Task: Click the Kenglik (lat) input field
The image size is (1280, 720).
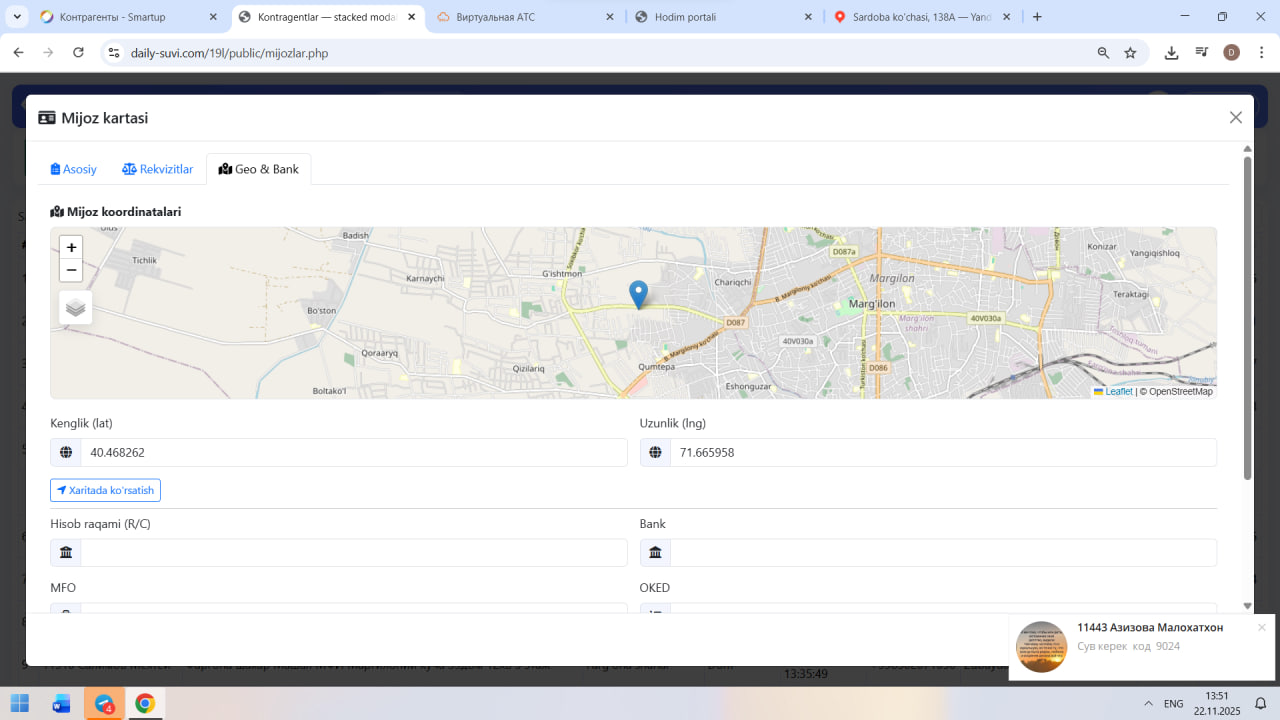Action: point(353,453)
